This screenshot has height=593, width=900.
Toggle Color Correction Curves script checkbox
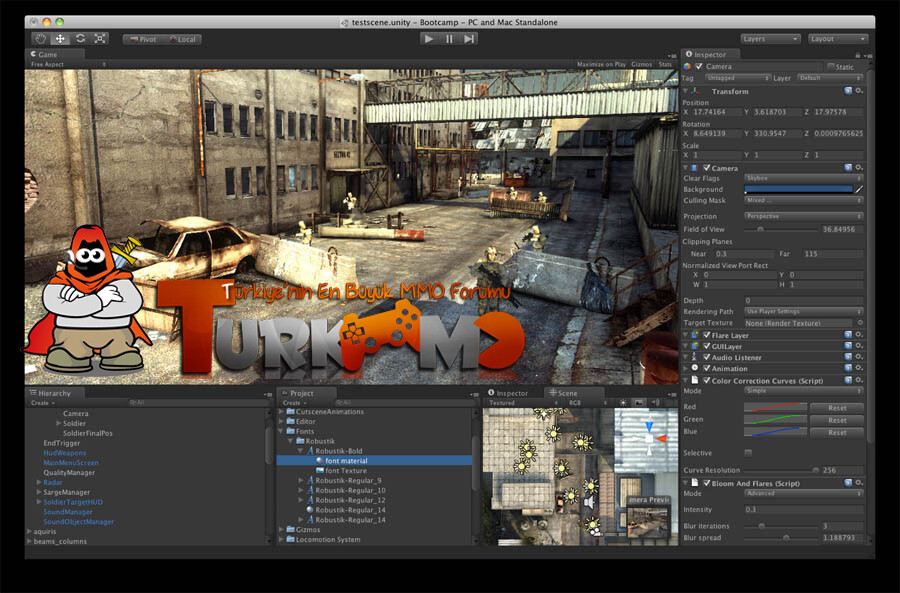pos(707,380)
